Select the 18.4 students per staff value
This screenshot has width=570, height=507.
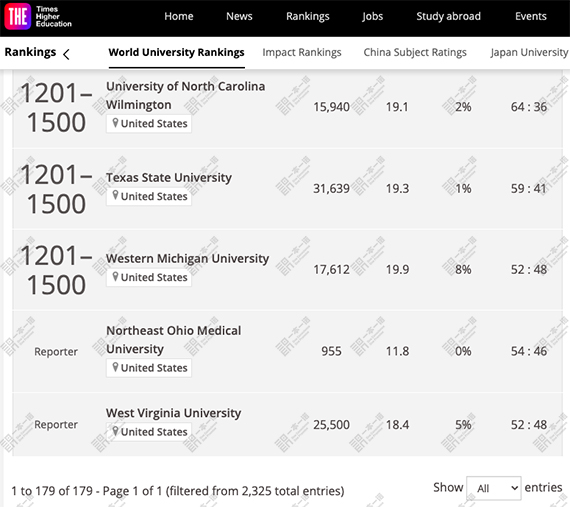397,424
